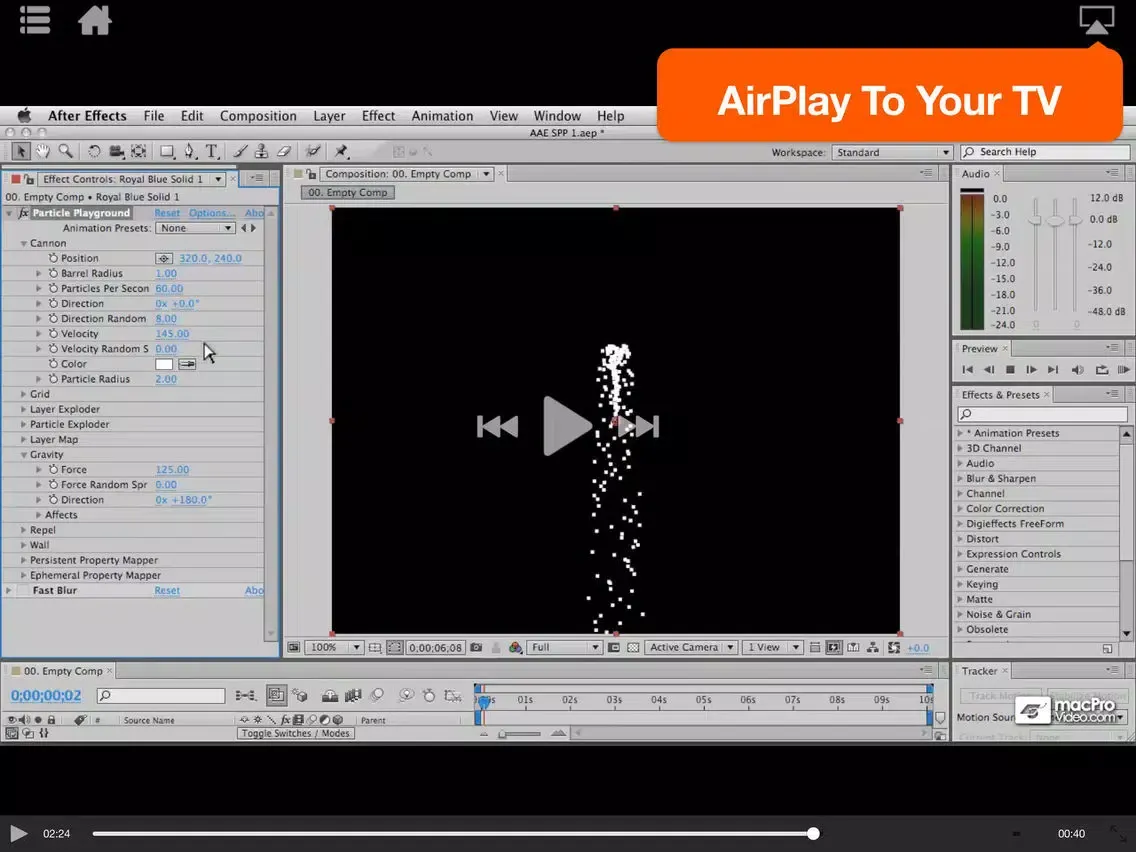Collapse the Cannon group
This screenshot has width=1136, height=852.
24,243
